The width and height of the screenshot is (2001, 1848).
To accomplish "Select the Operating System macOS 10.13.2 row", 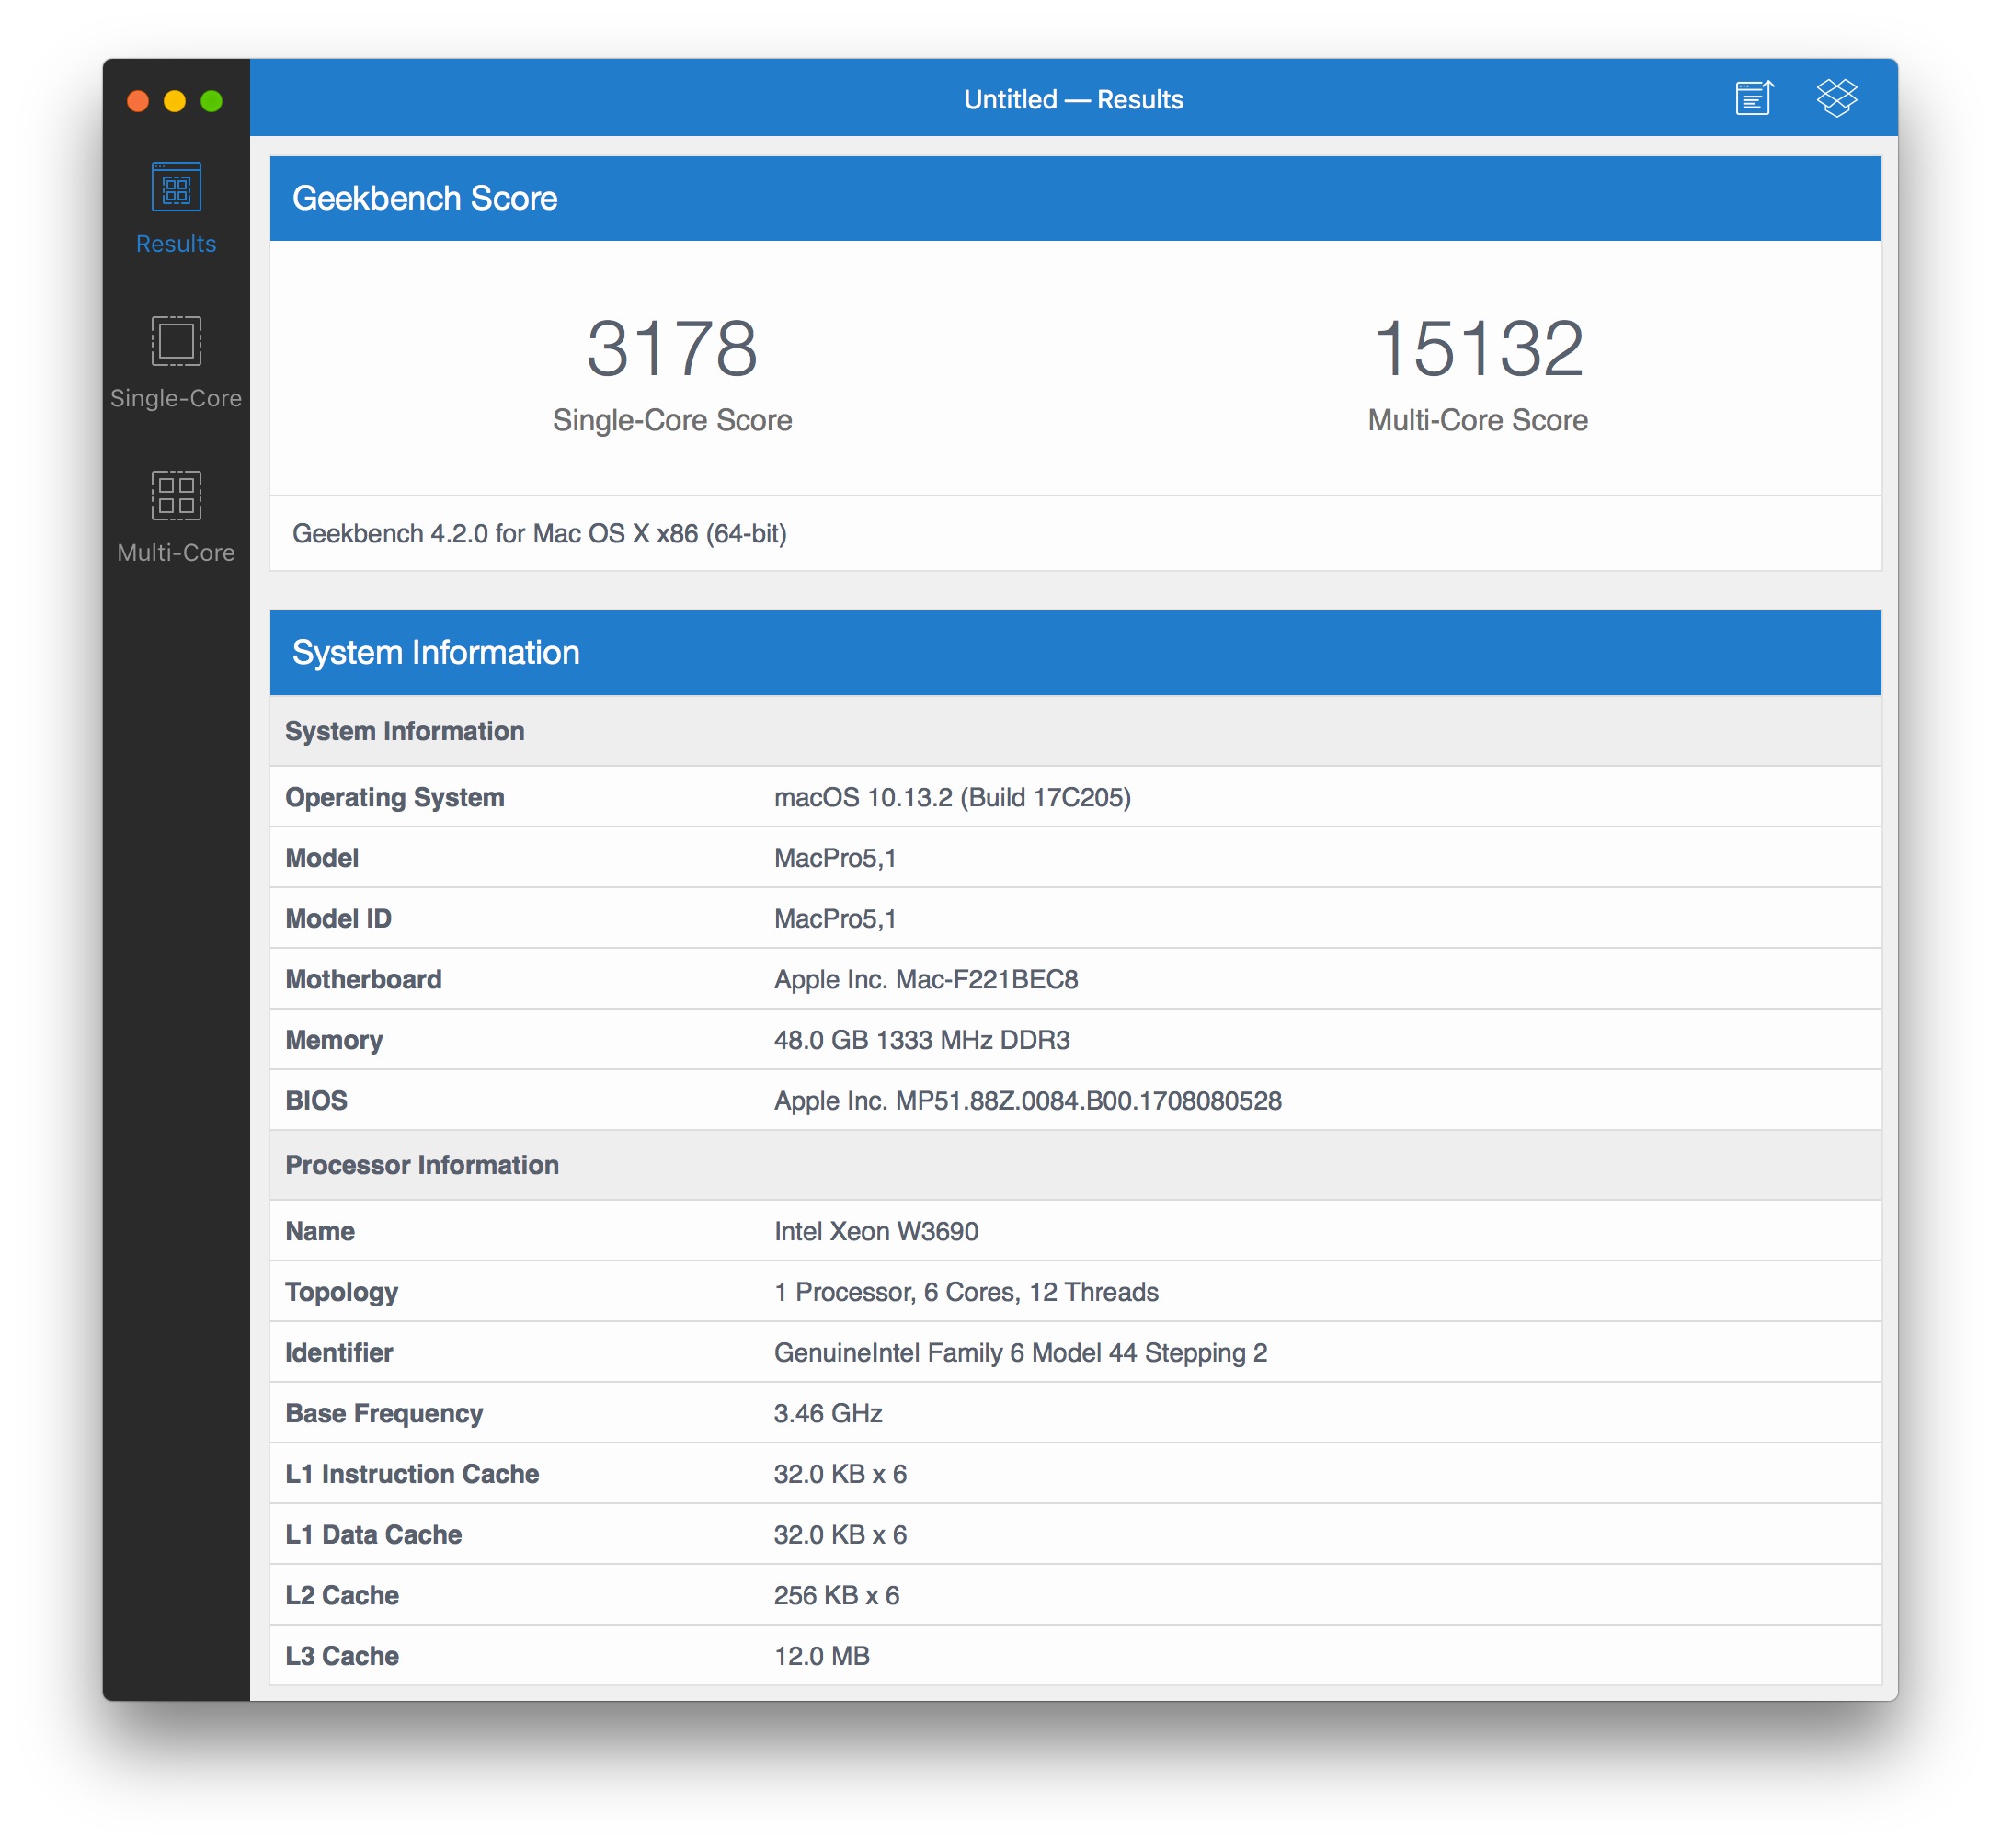I will pos(951,797).
